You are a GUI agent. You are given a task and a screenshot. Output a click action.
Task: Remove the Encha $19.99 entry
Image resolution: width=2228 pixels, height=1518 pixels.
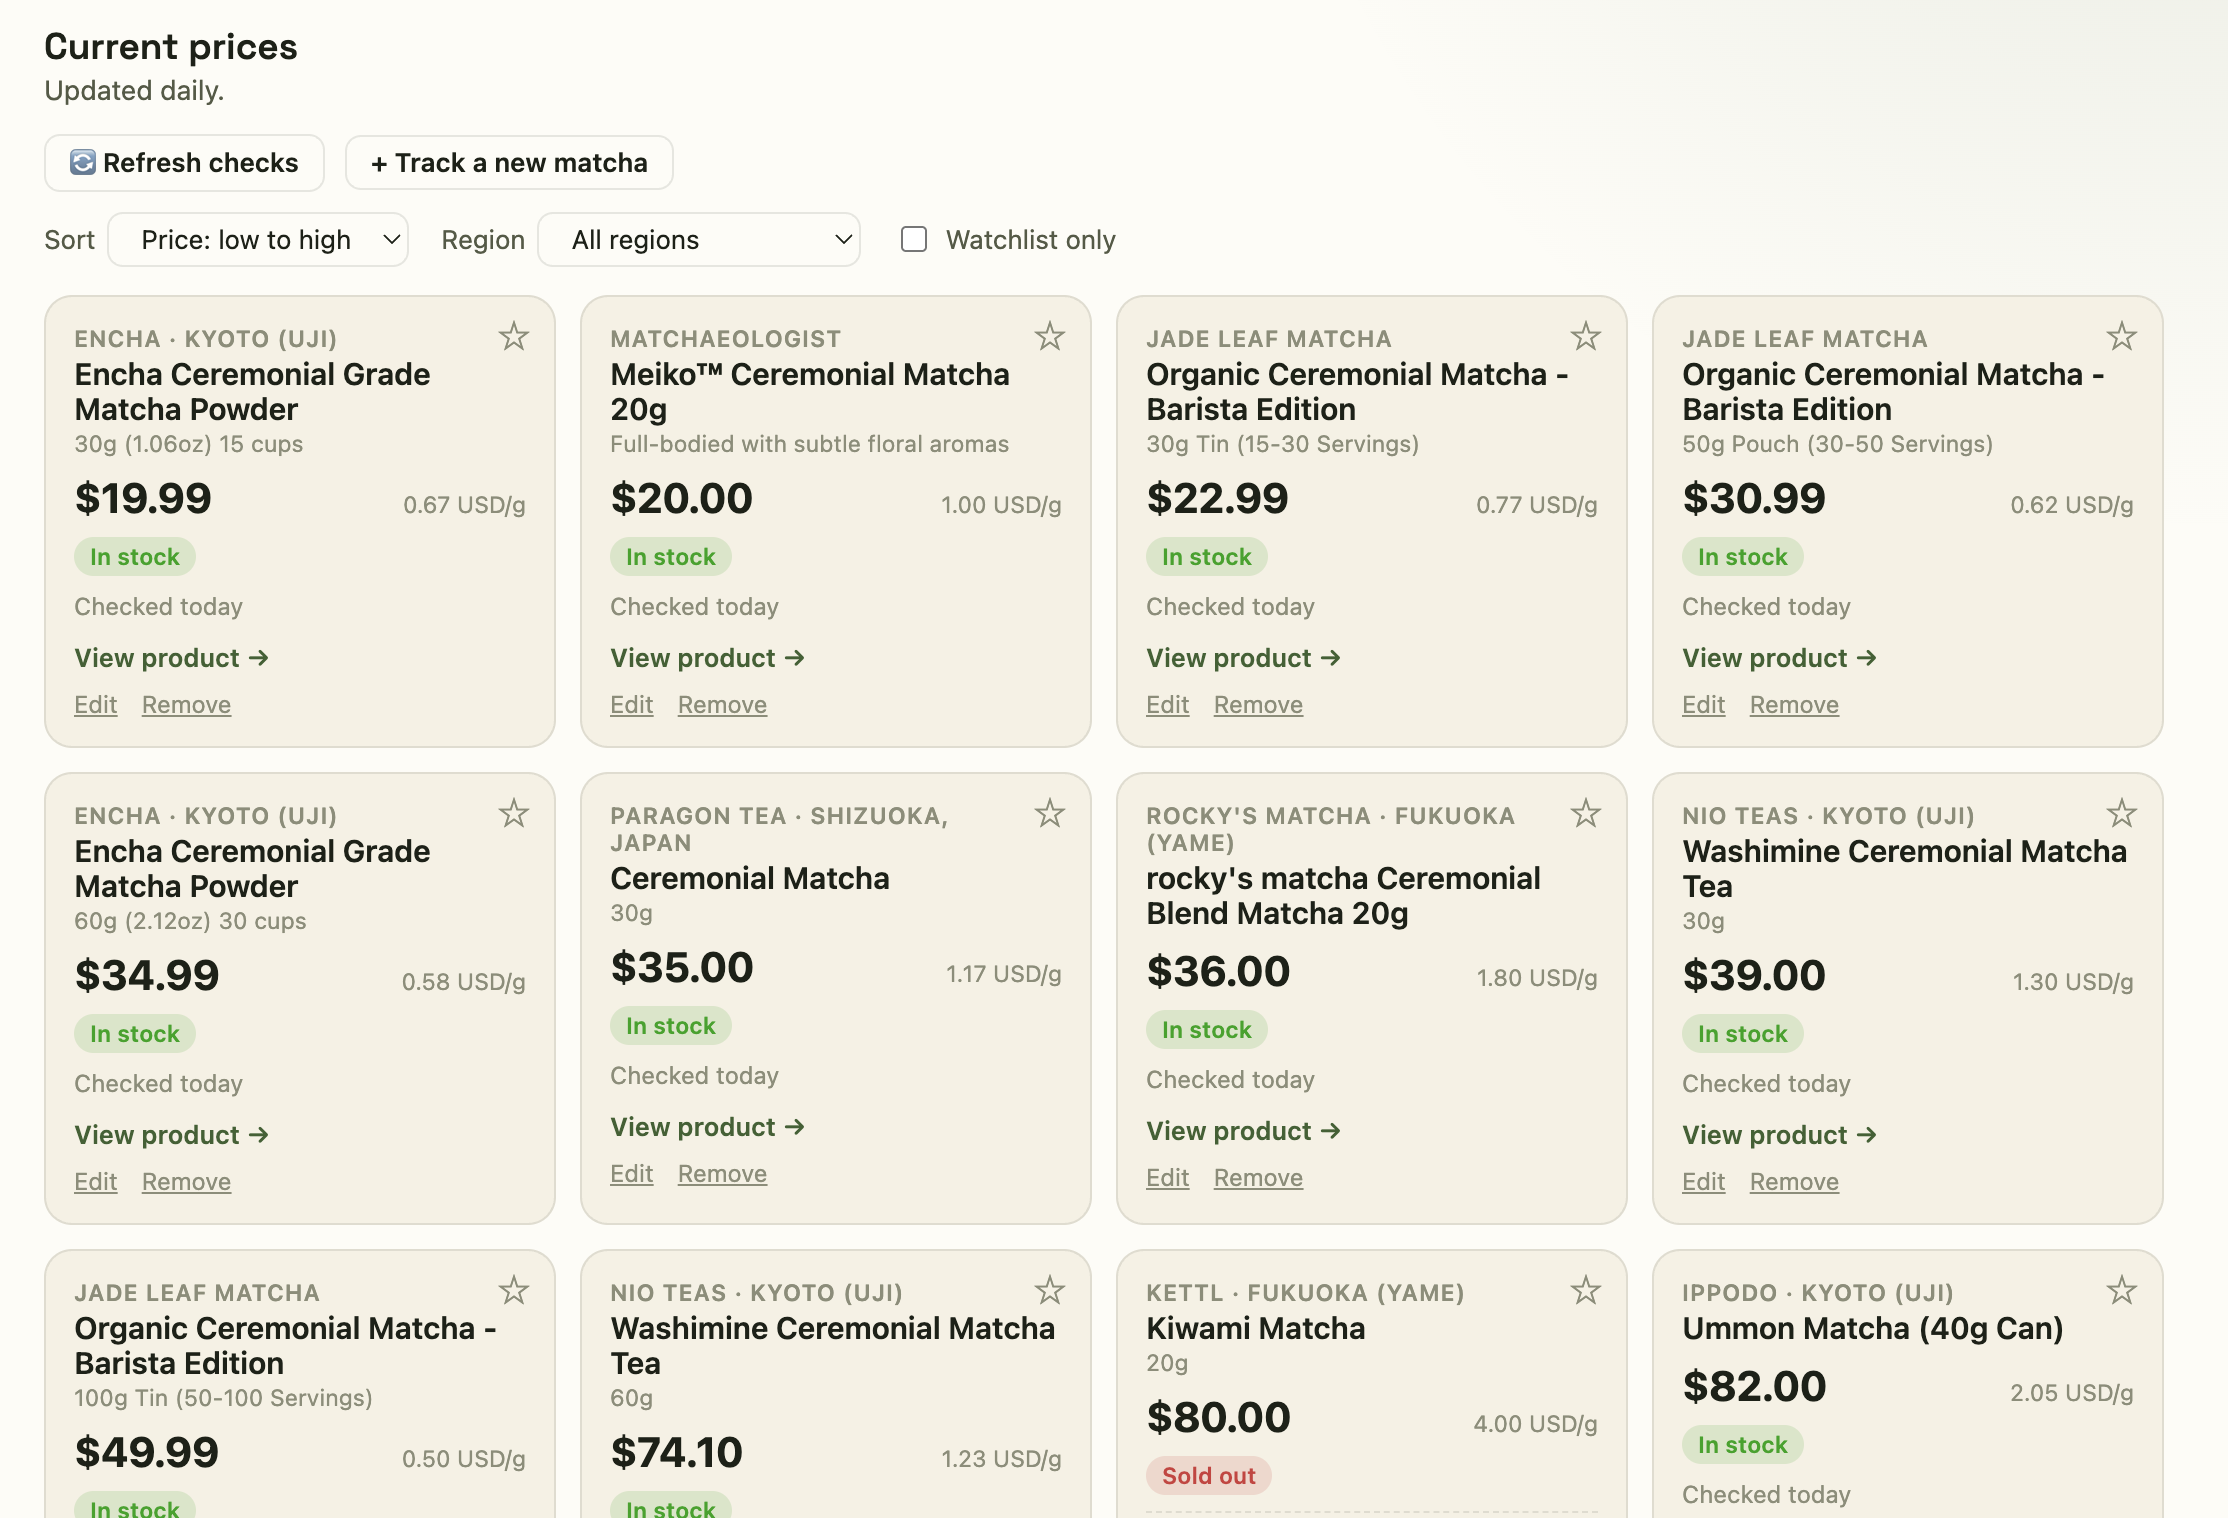186,705
